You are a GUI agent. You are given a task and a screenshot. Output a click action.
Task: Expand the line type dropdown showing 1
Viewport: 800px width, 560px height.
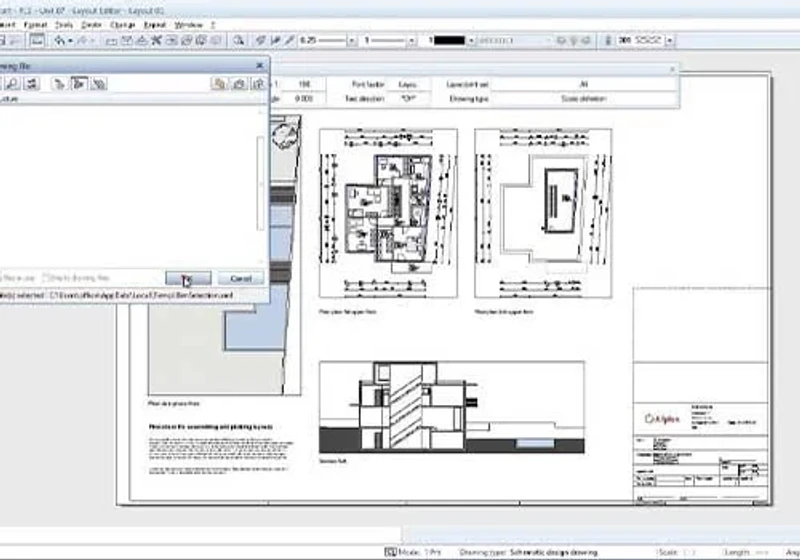coord(412,40)
